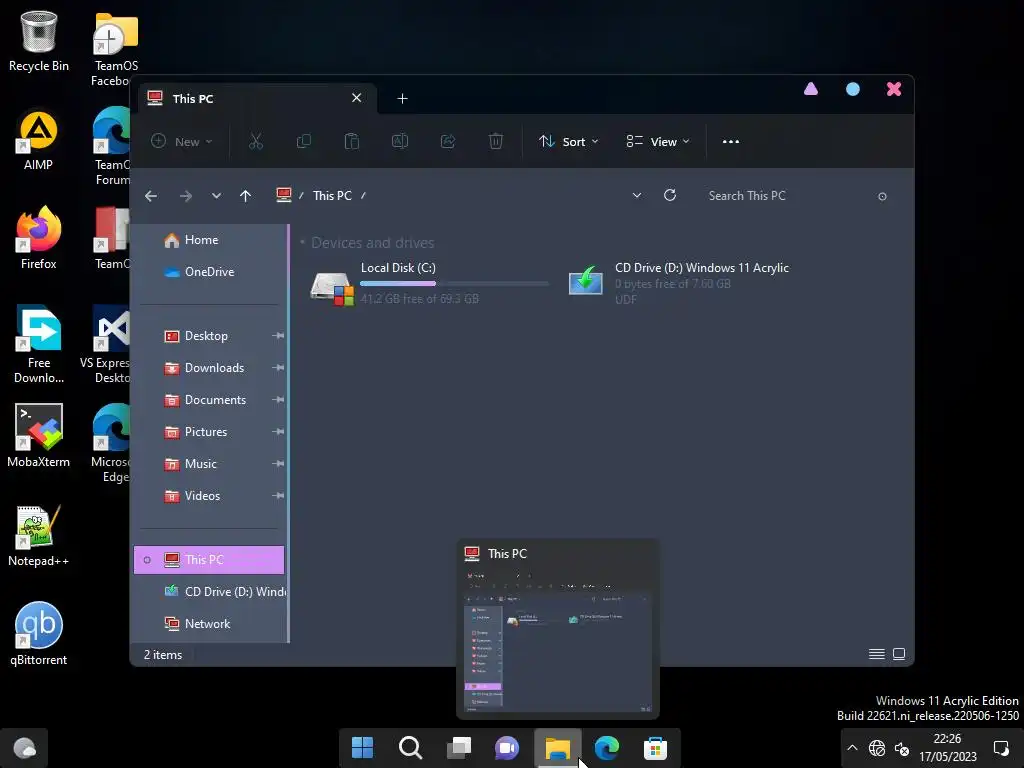Open the New dropdown menu

[182, 142]
